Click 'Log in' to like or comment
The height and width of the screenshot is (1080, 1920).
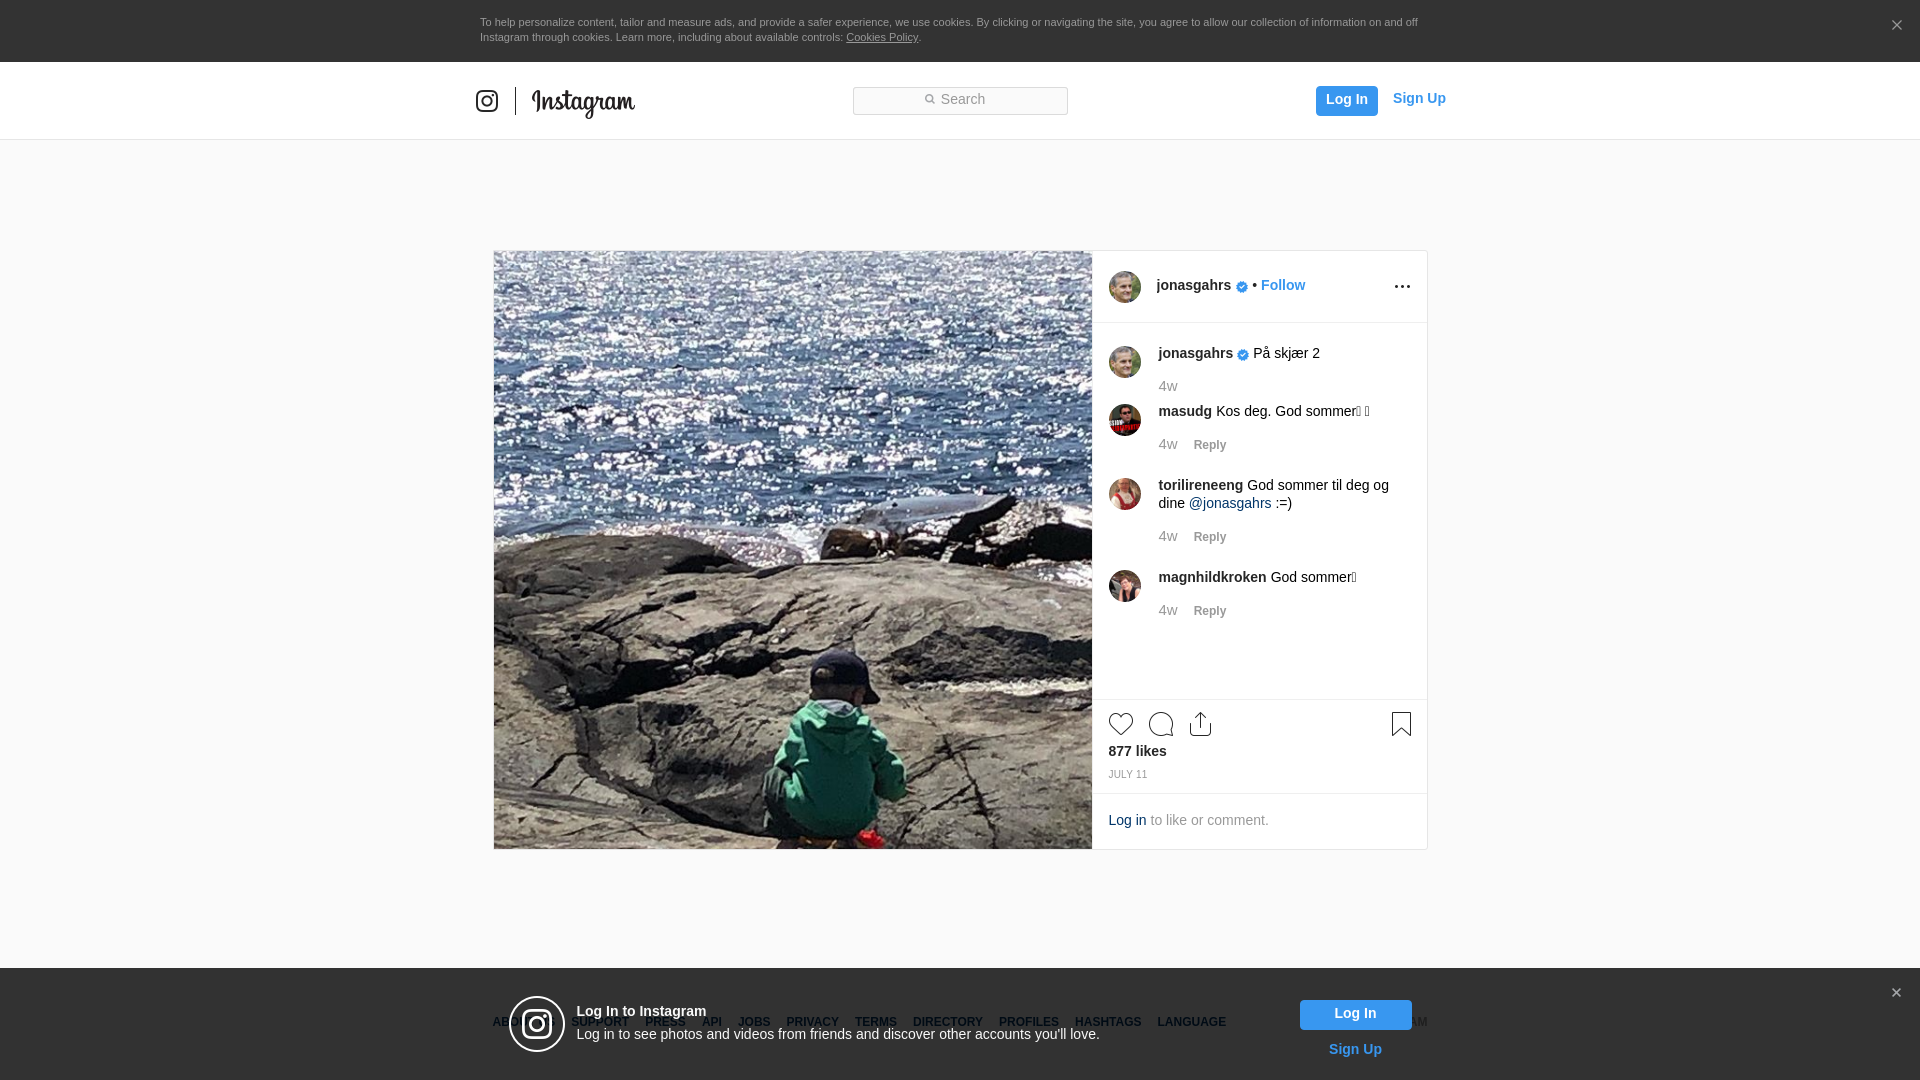[x=1127, y=820]
